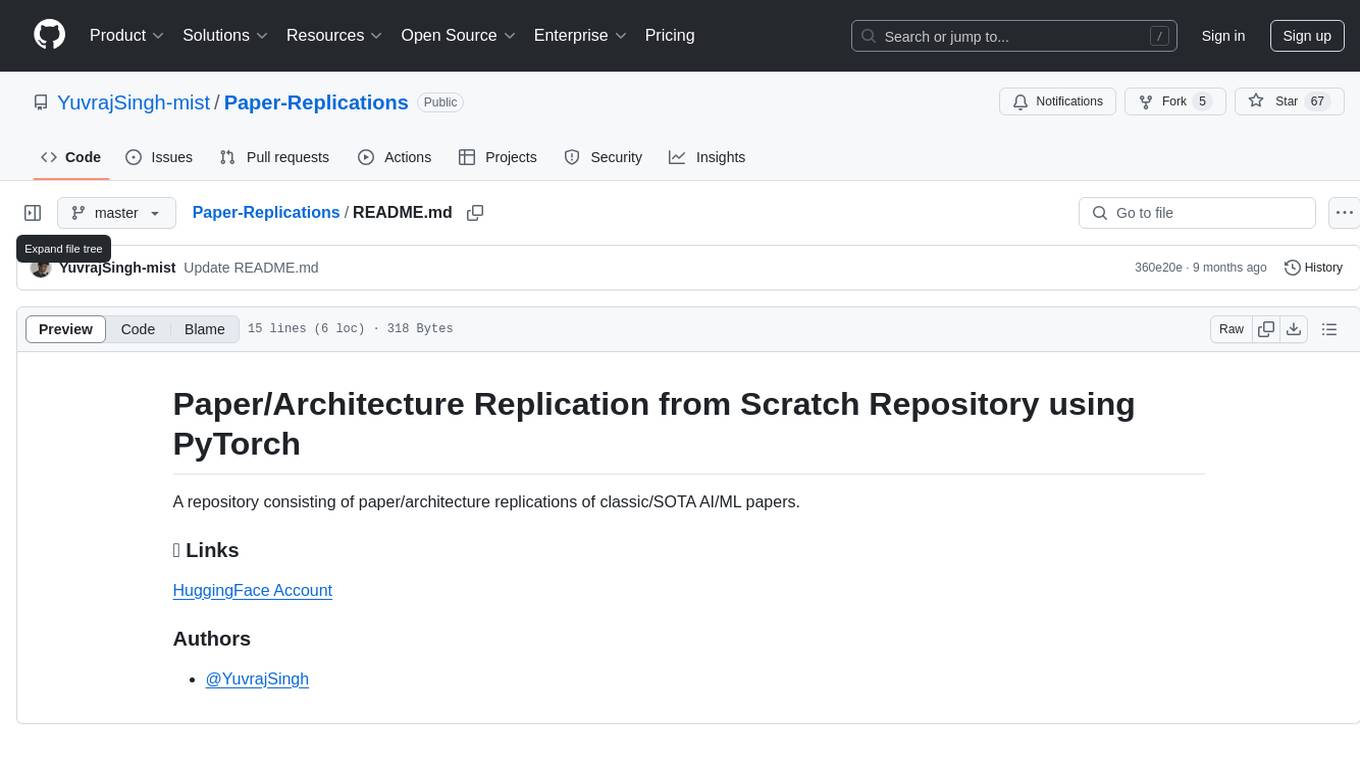Open the YuvrajSingh-mist commit author link
The height and width of the screenshot is (764, 1360).
pos(117,267)
